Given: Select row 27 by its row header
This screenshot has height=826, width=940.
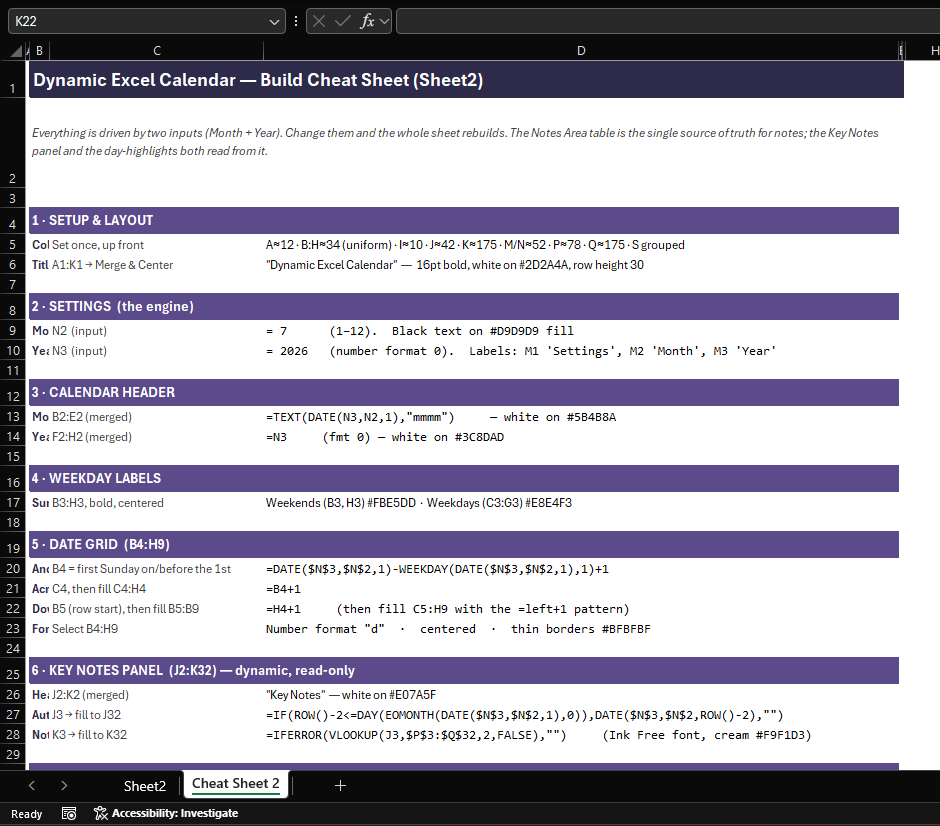Looking at the screenshot, I should [x=13, y=715].
